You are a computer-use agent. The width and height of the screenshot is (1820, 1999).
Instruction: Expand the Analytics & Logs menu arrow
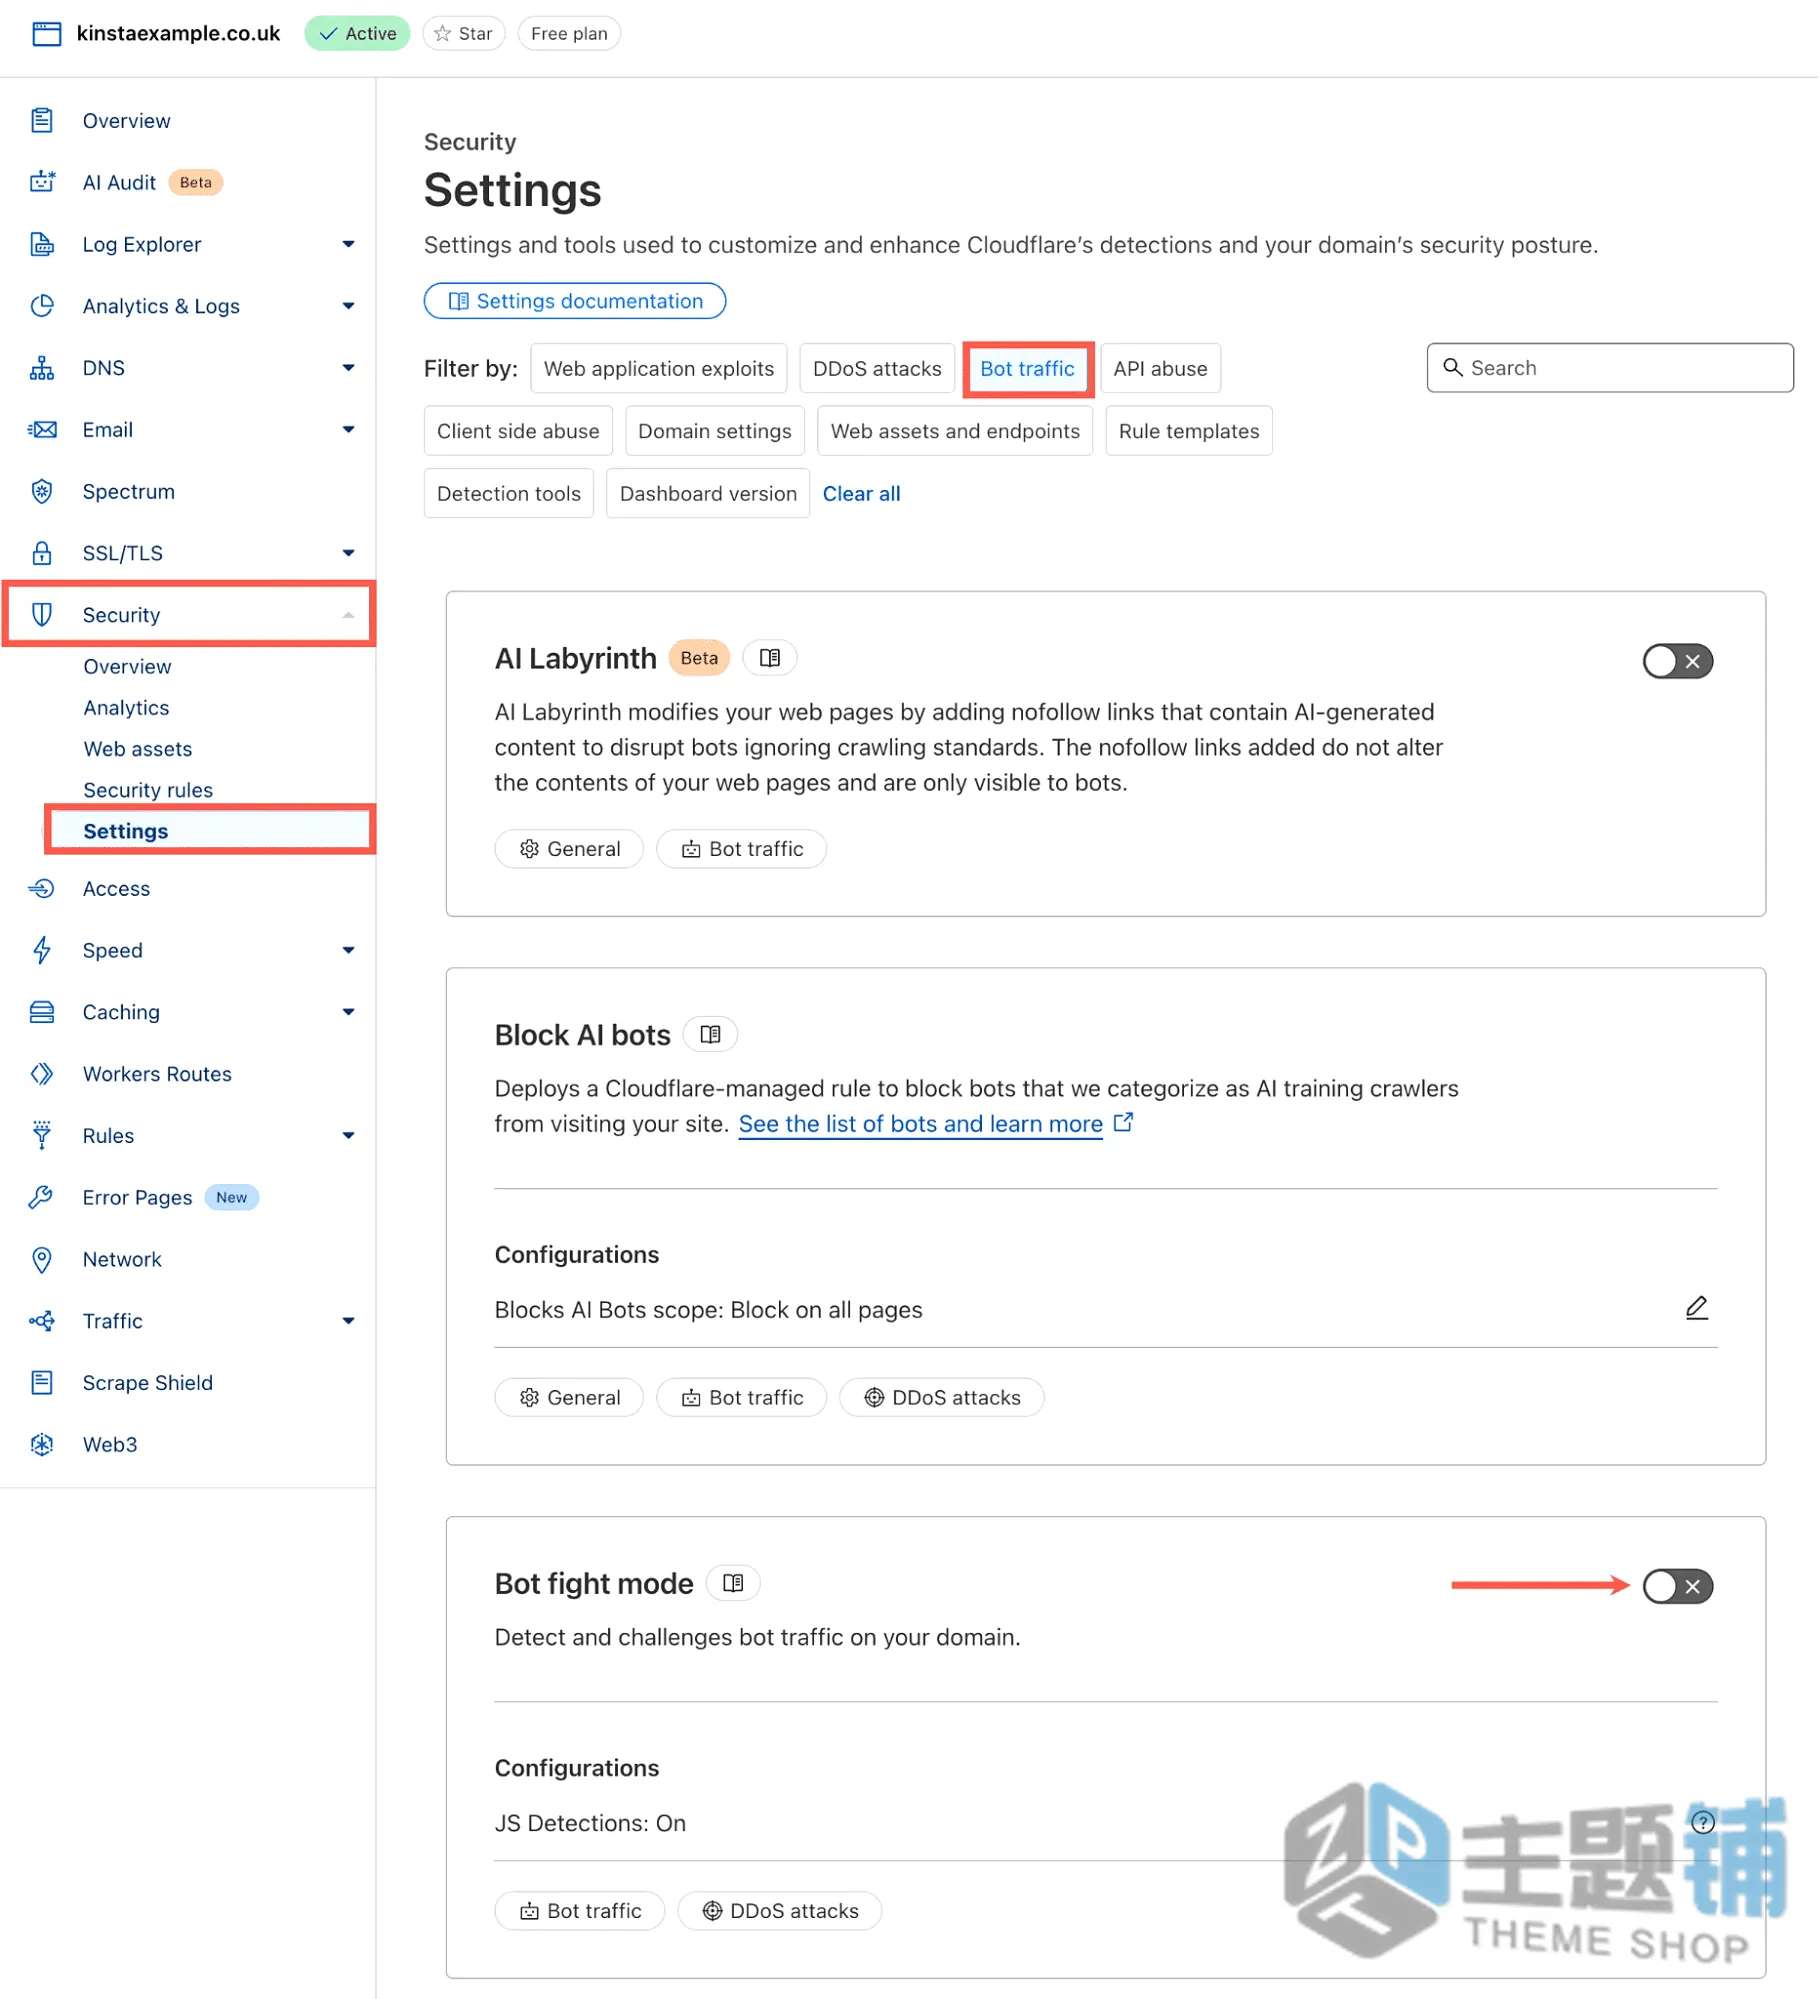pyautogui.click(x=348, y=306)
